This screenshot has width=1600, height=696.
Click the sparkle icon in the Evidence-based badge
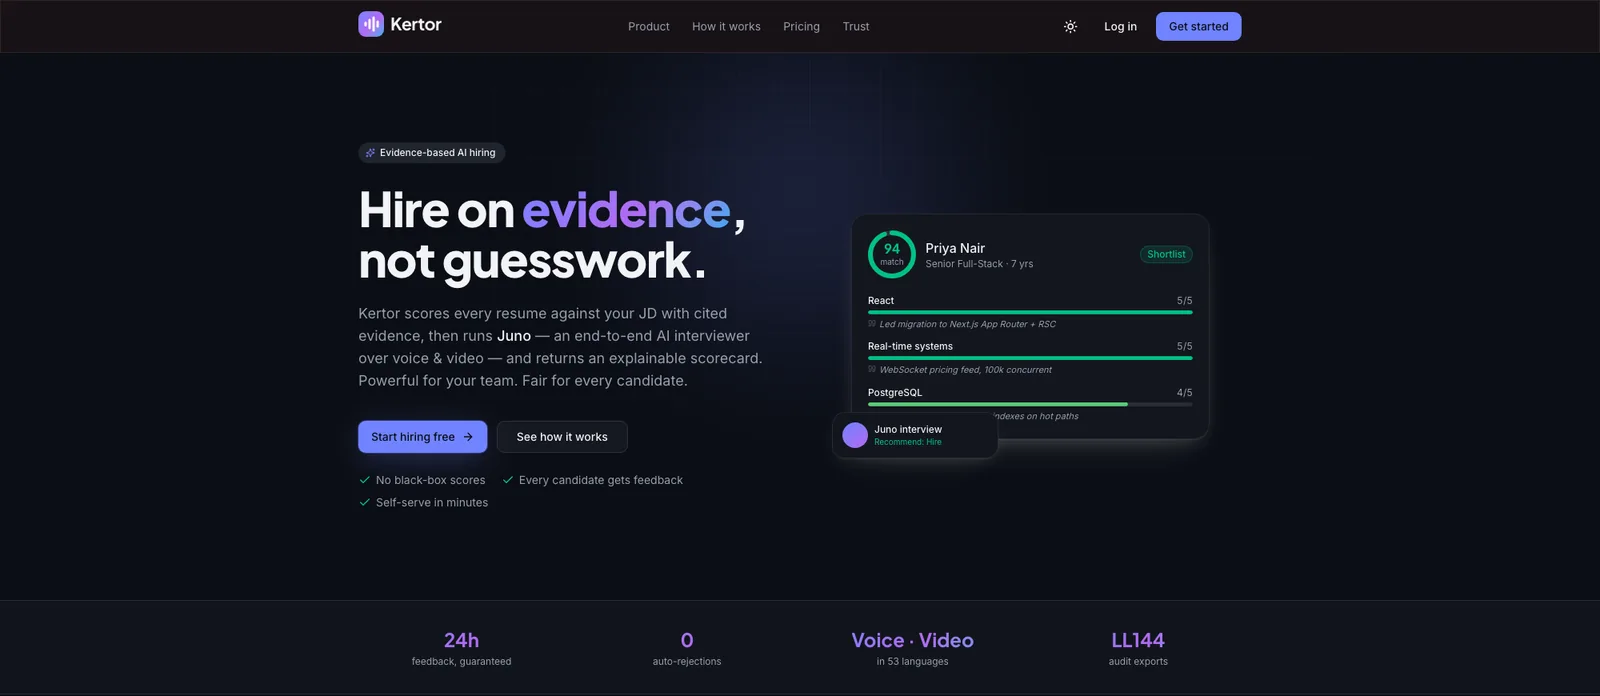370,153
